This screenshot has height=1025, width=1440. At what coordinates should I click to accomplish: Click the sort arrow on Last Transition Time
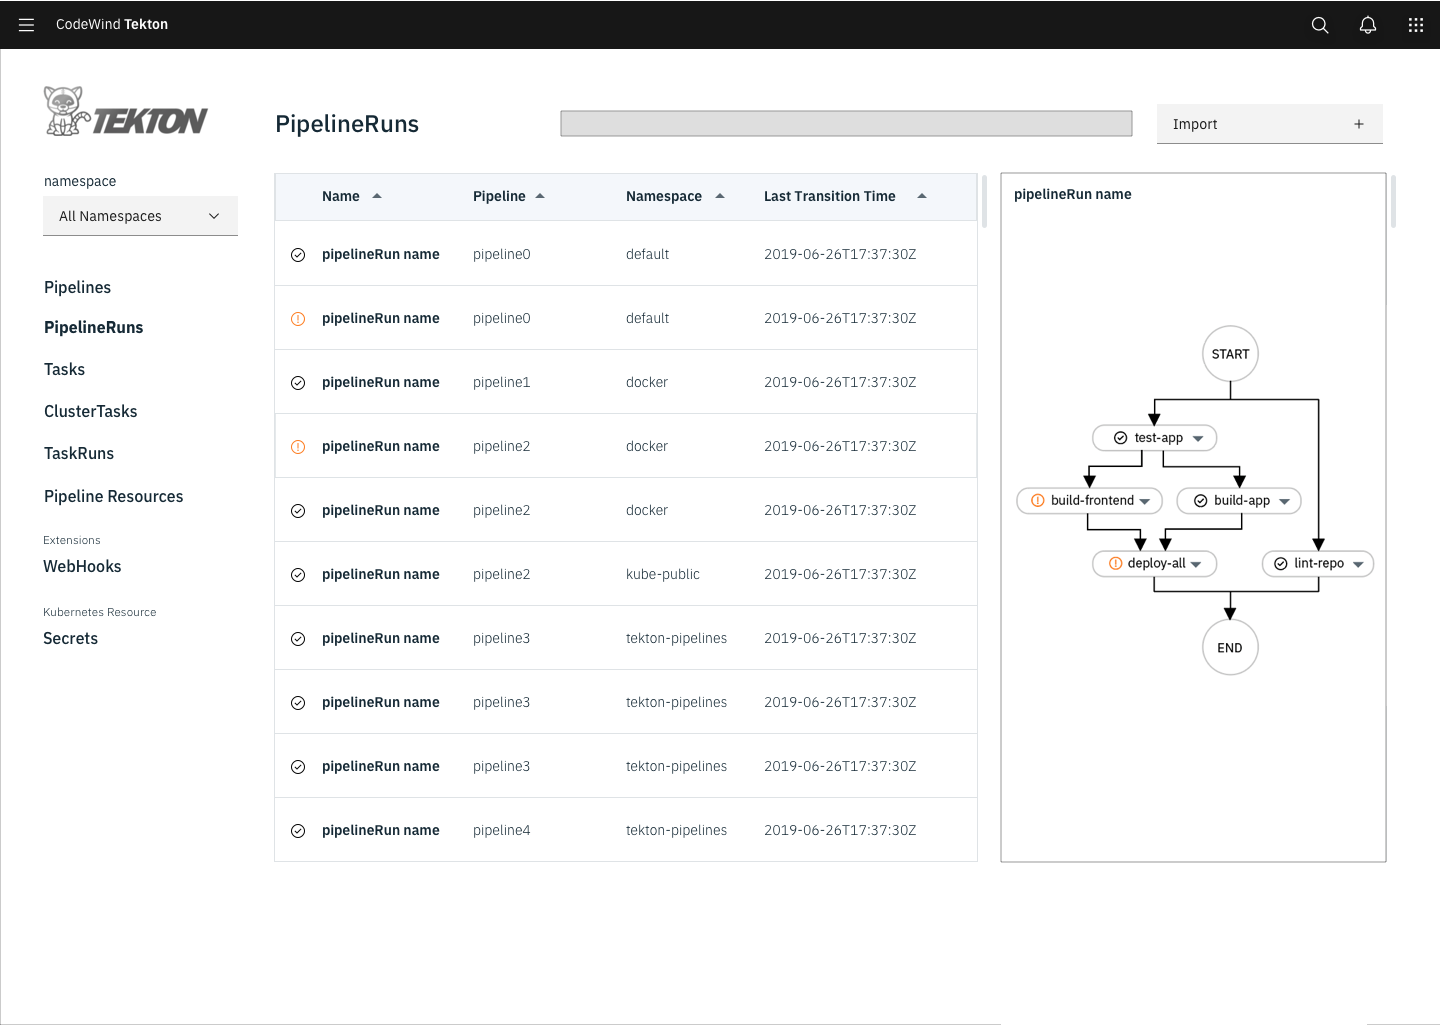click(x=921, y=195)
